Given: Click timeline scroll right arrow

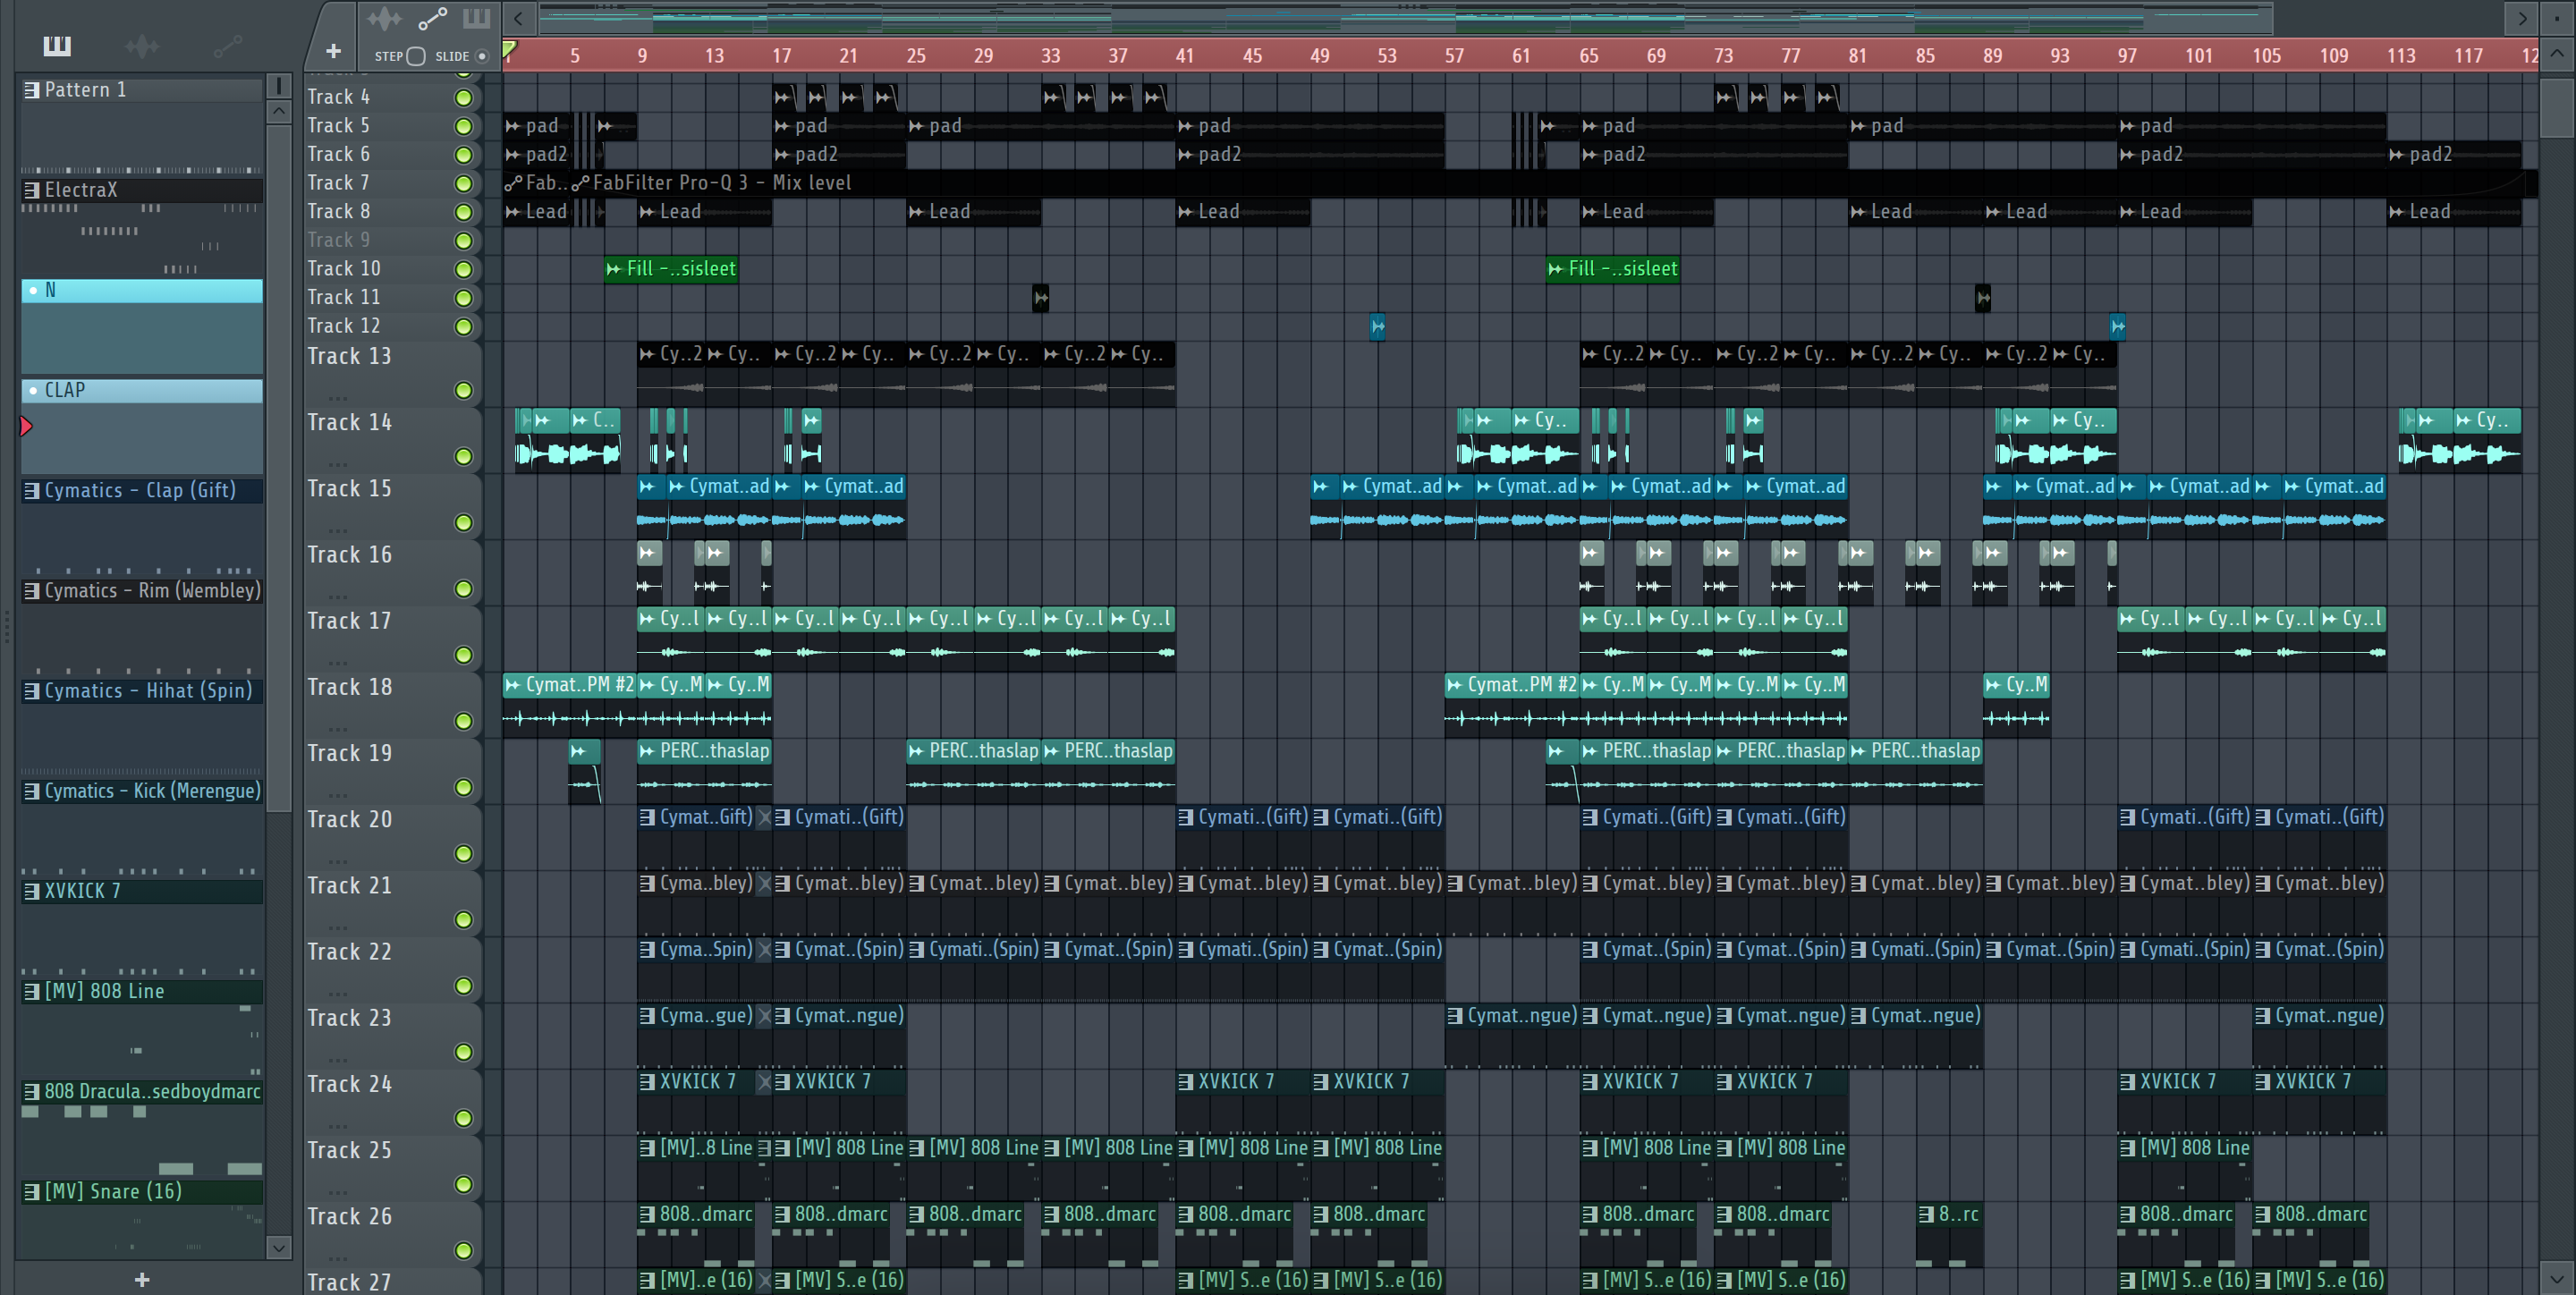Looking at the screenshot, I should [2522, 18].
